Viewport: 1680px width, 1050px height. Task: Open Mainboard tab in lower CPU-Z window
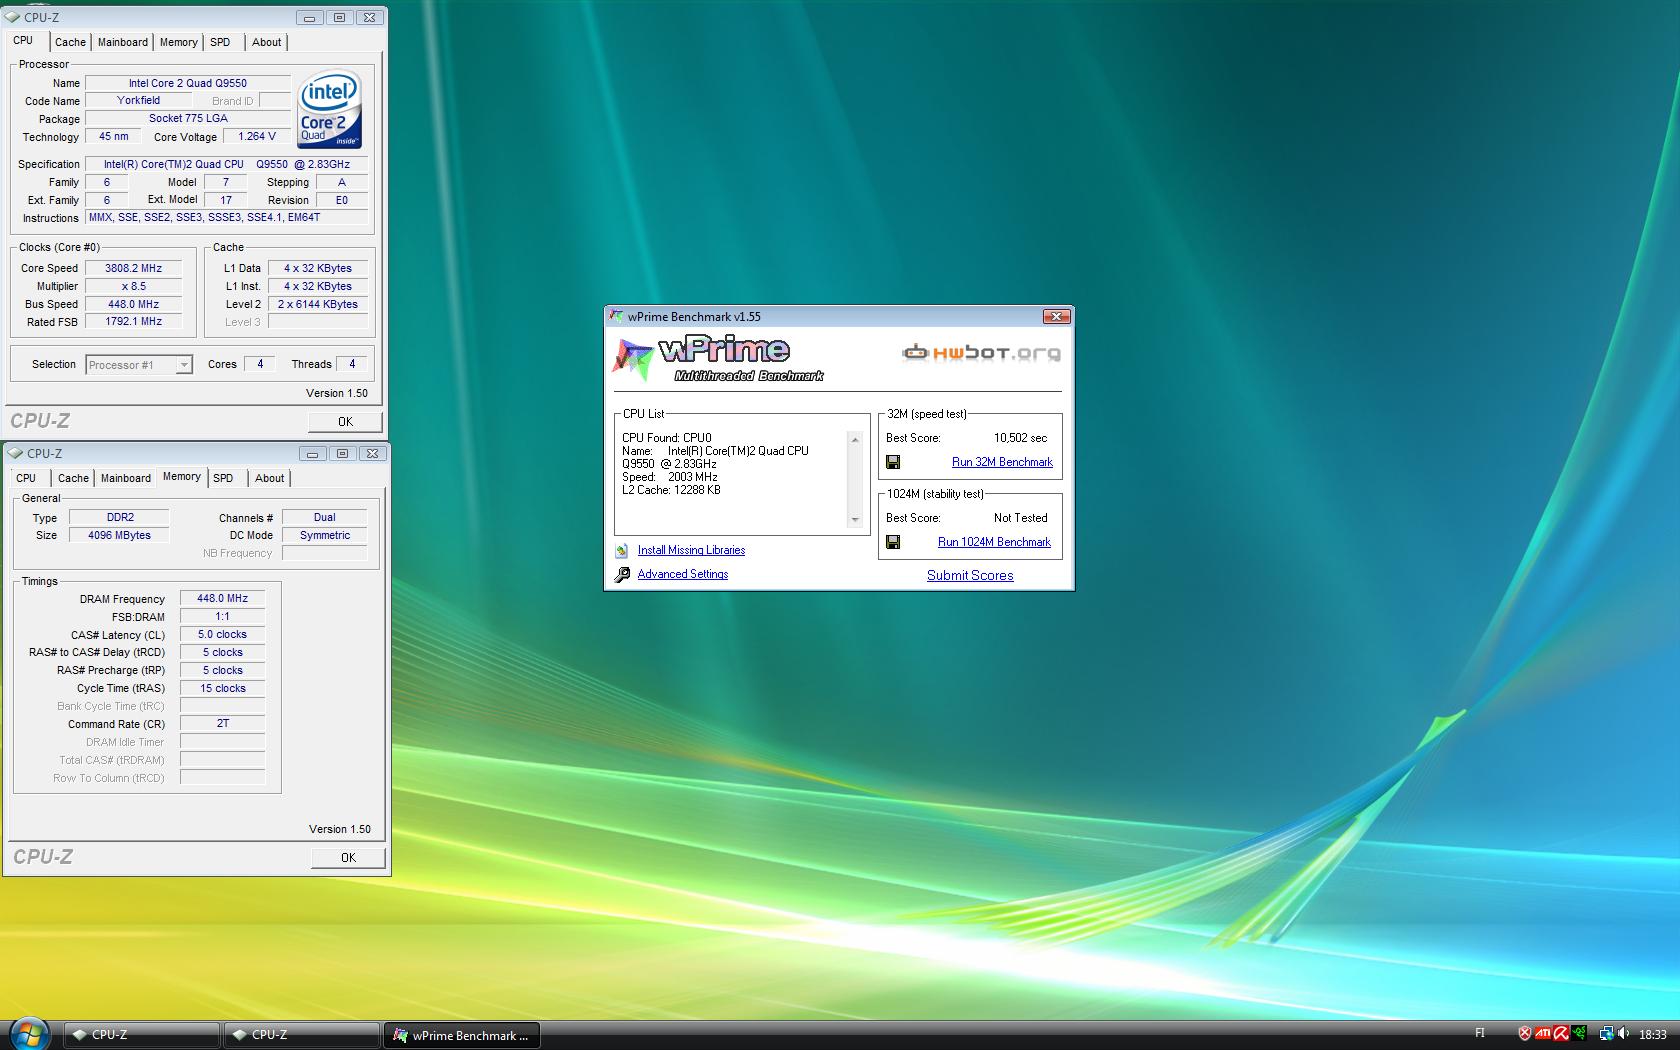pos(126,478)
